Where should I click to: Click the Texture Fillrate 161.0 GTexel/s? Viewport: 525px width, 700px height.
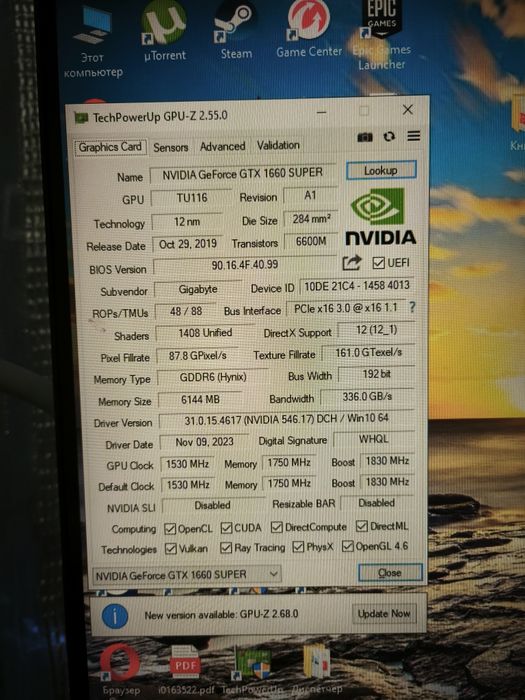368,353
